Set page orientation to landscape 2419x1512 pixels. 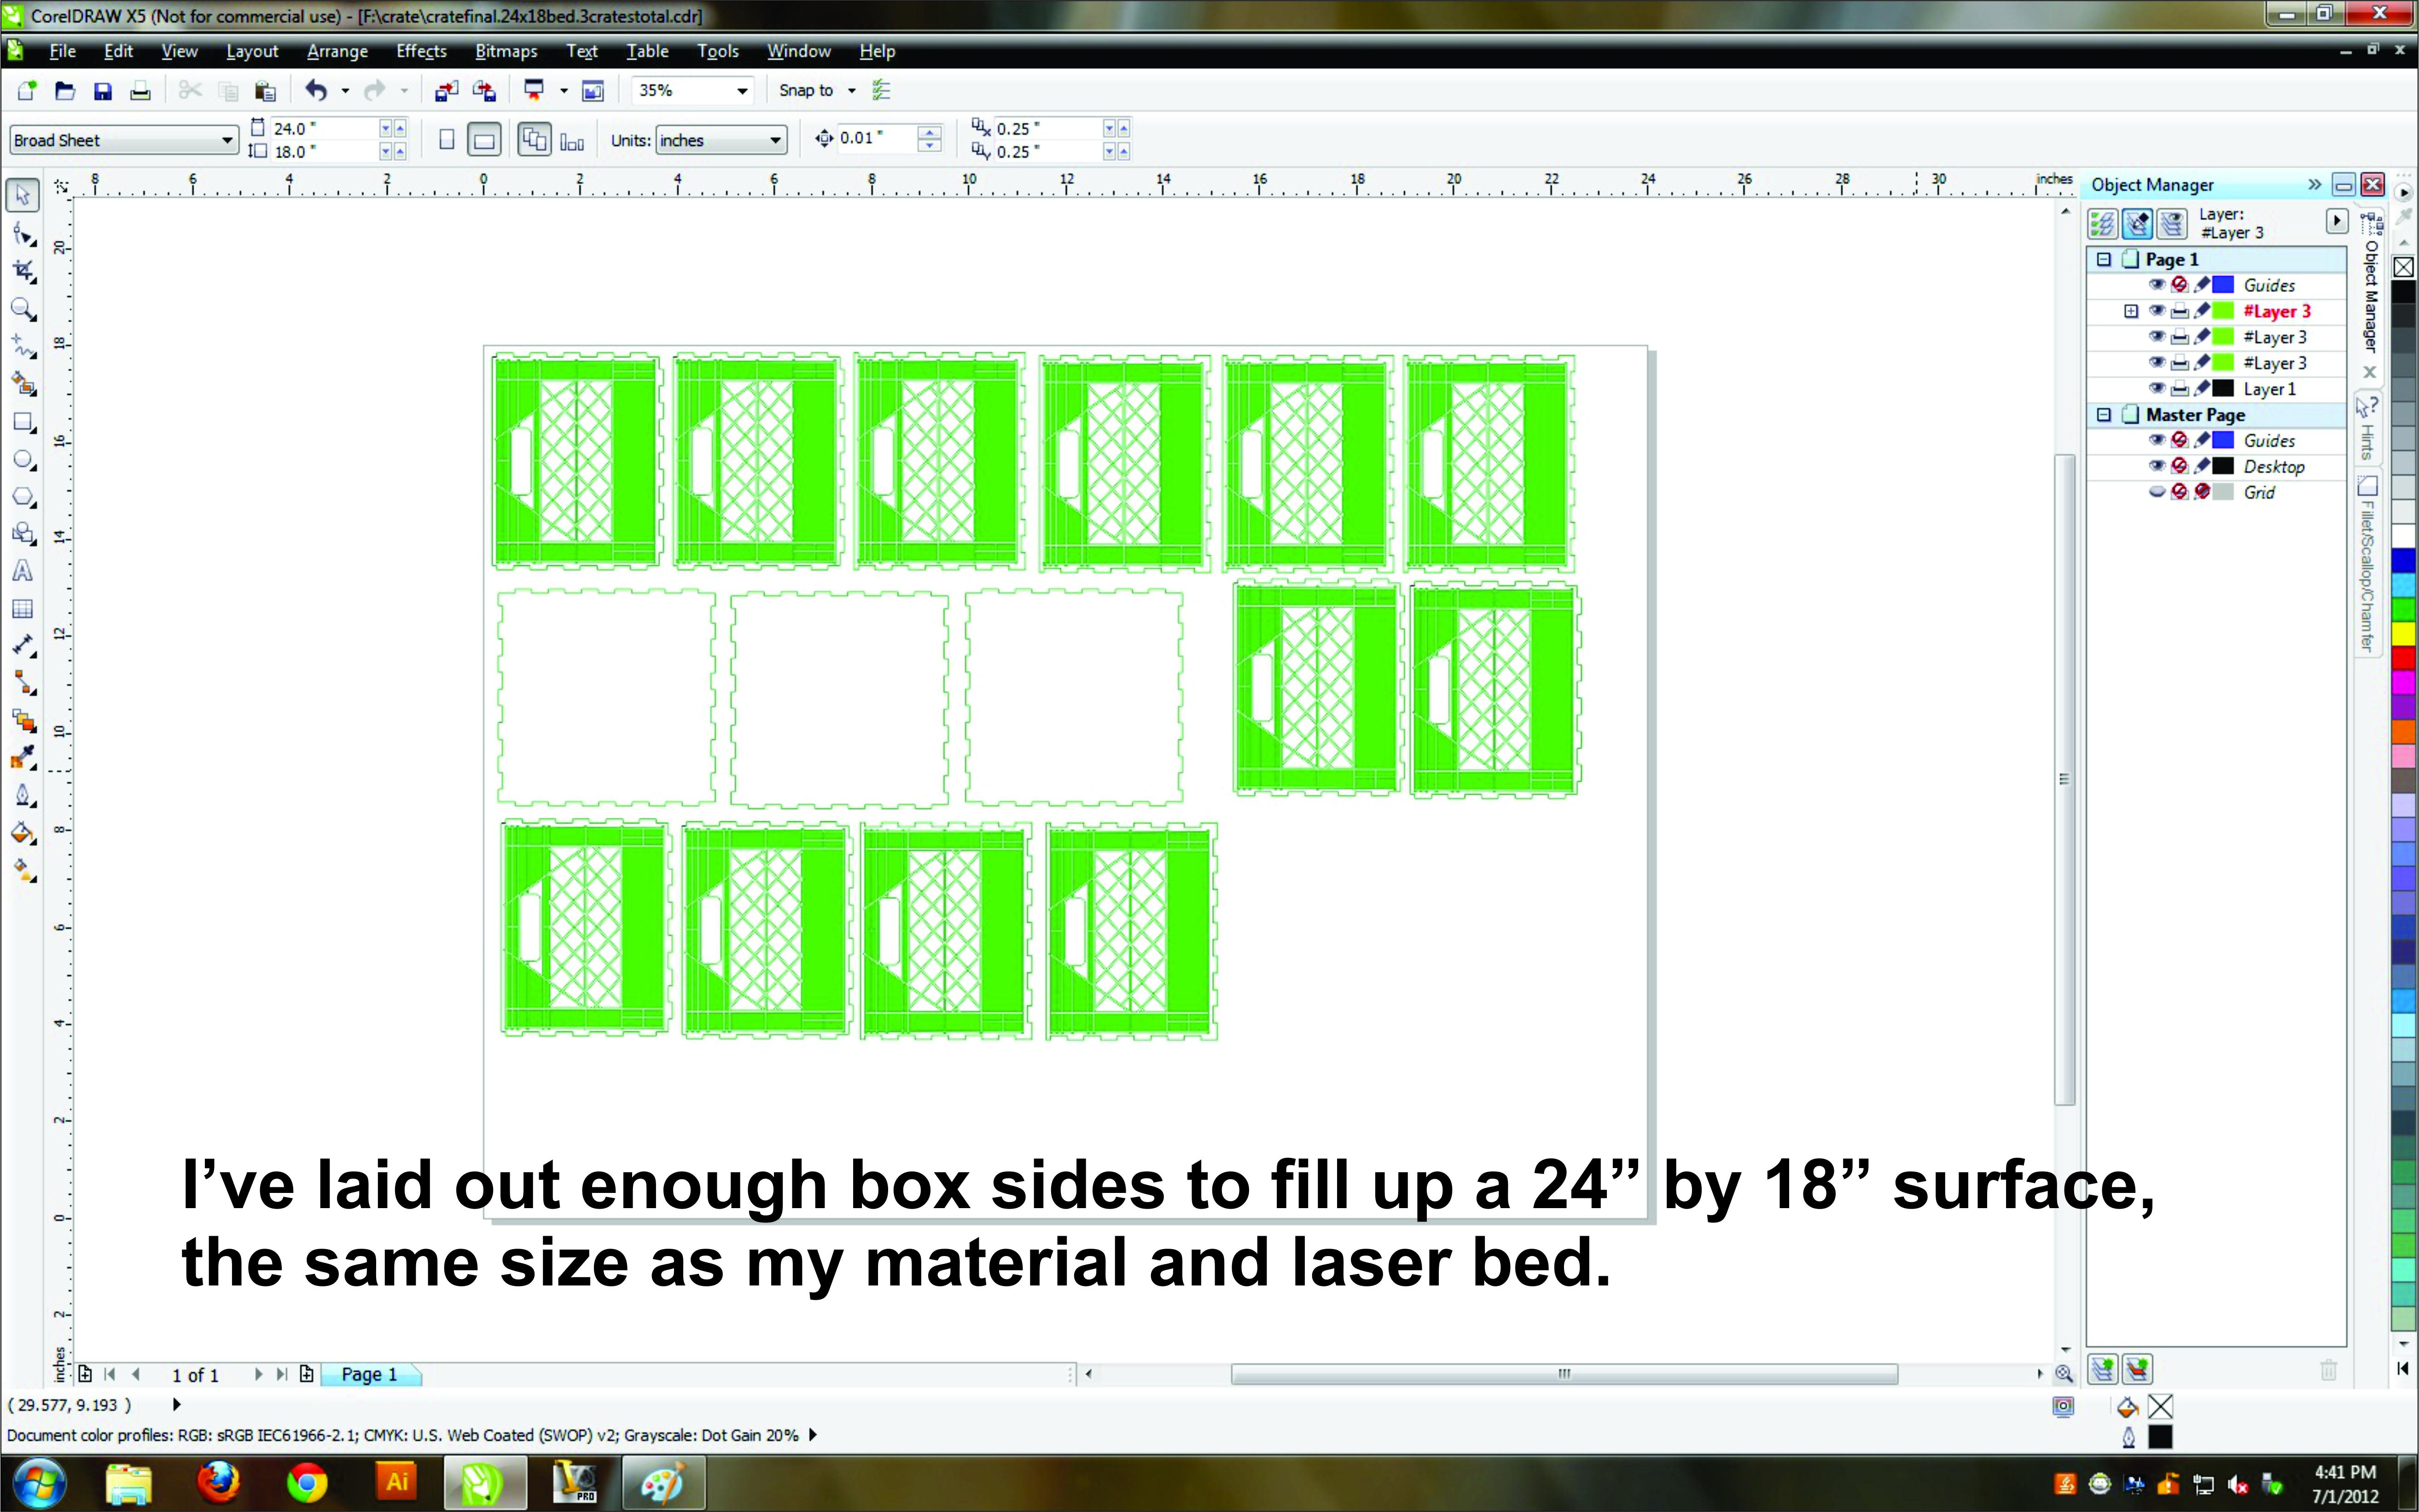[x=484, y=140]
